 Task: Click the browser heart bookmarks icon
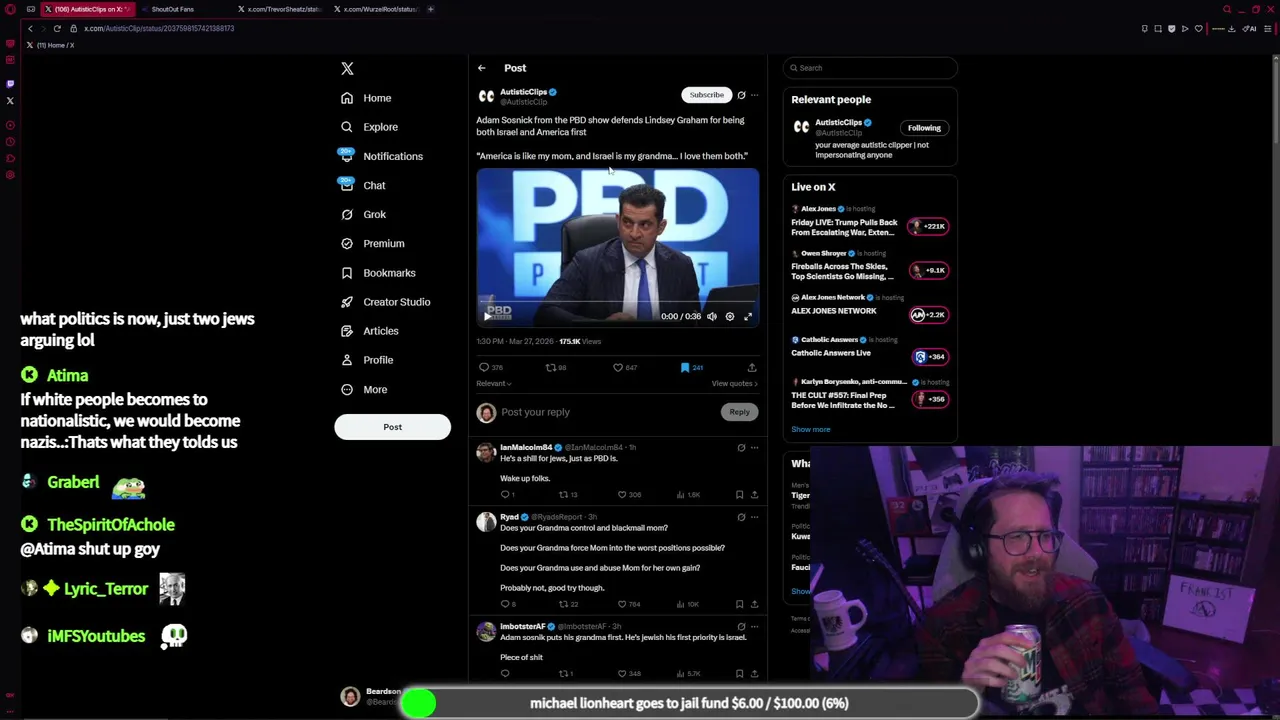click(1198, 28)
